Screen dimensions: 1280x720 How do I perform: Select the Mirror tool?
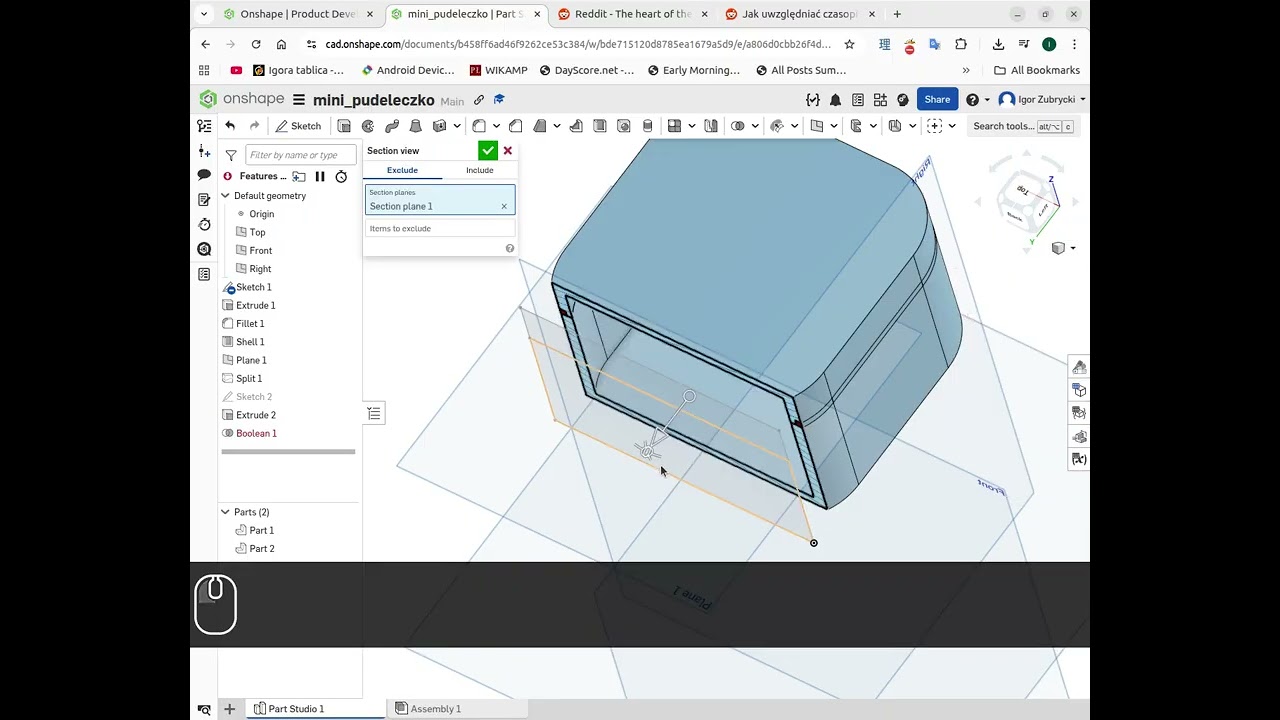(x=711, y=126)
